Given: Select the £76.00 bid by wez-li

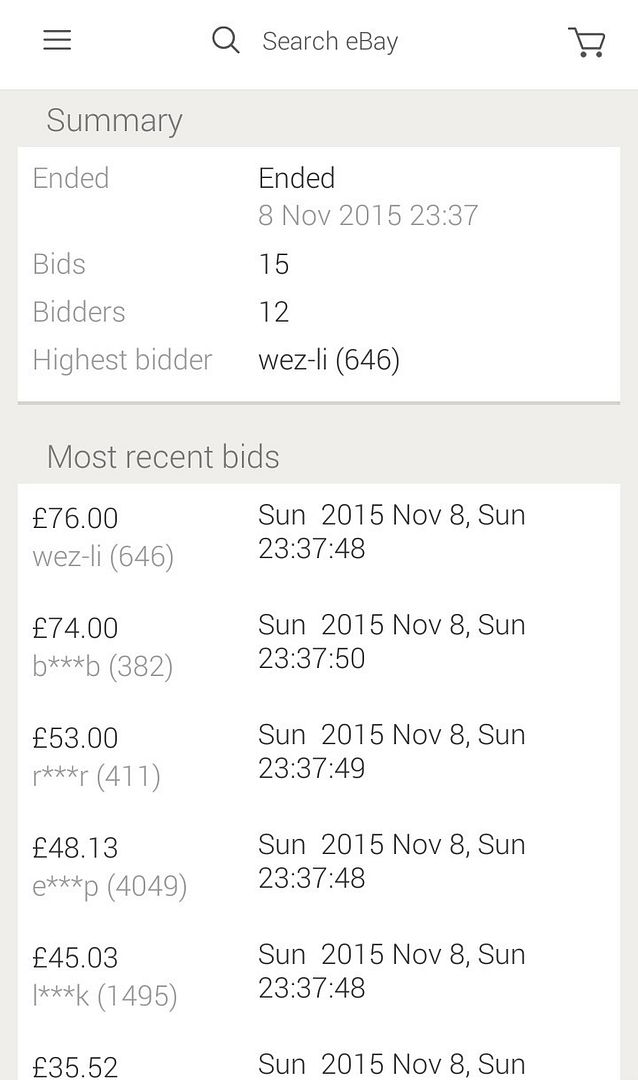Looking at the screenshot, I should pyautogui.click(x=75, y=518).
